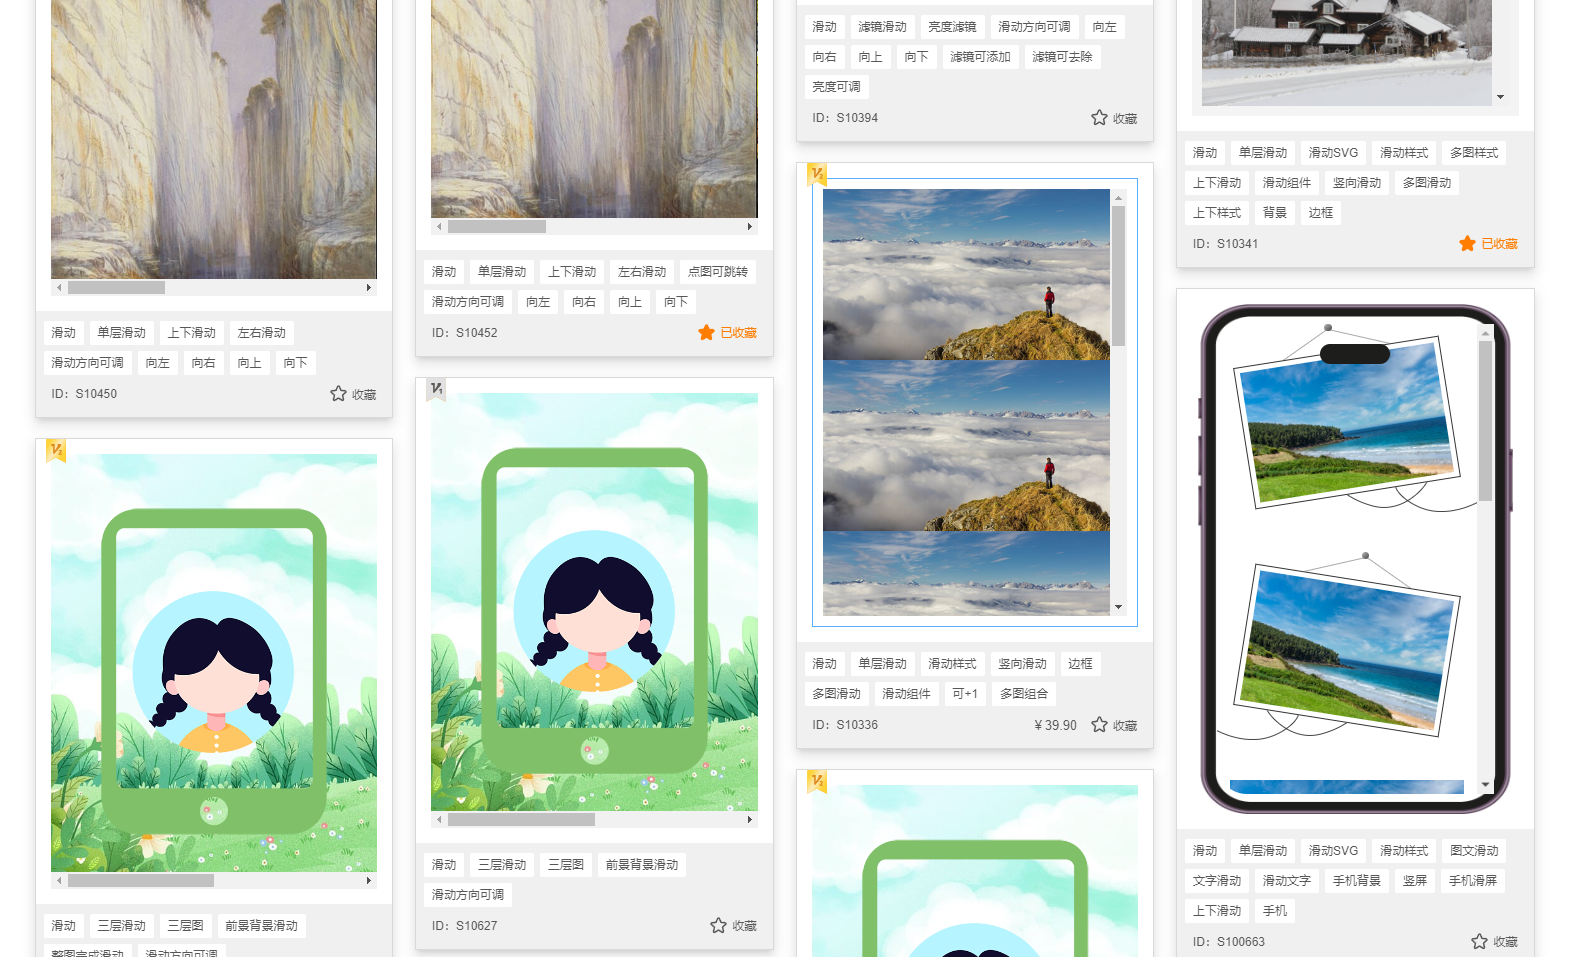Image resolution: width=1583 pixels, height=957 pixels.
Task: Click VIP badge on S10627 girl template
Action: [x=436, y=388]
